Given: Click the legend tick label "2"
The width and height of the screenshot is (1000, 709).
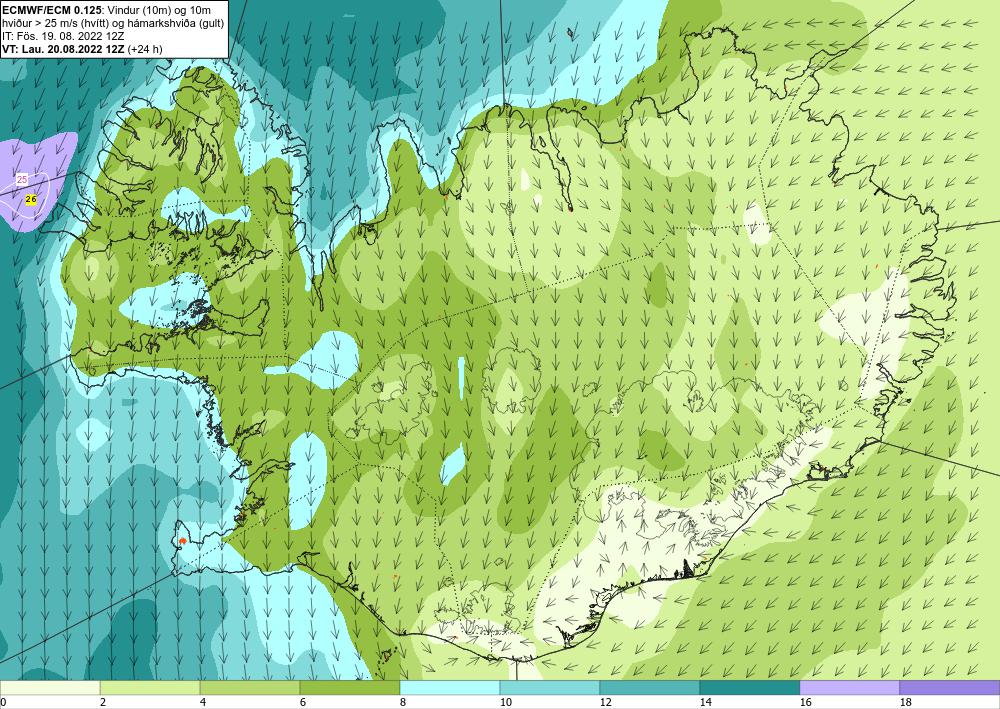Looking at the screenshot, I should pos(103,702).
